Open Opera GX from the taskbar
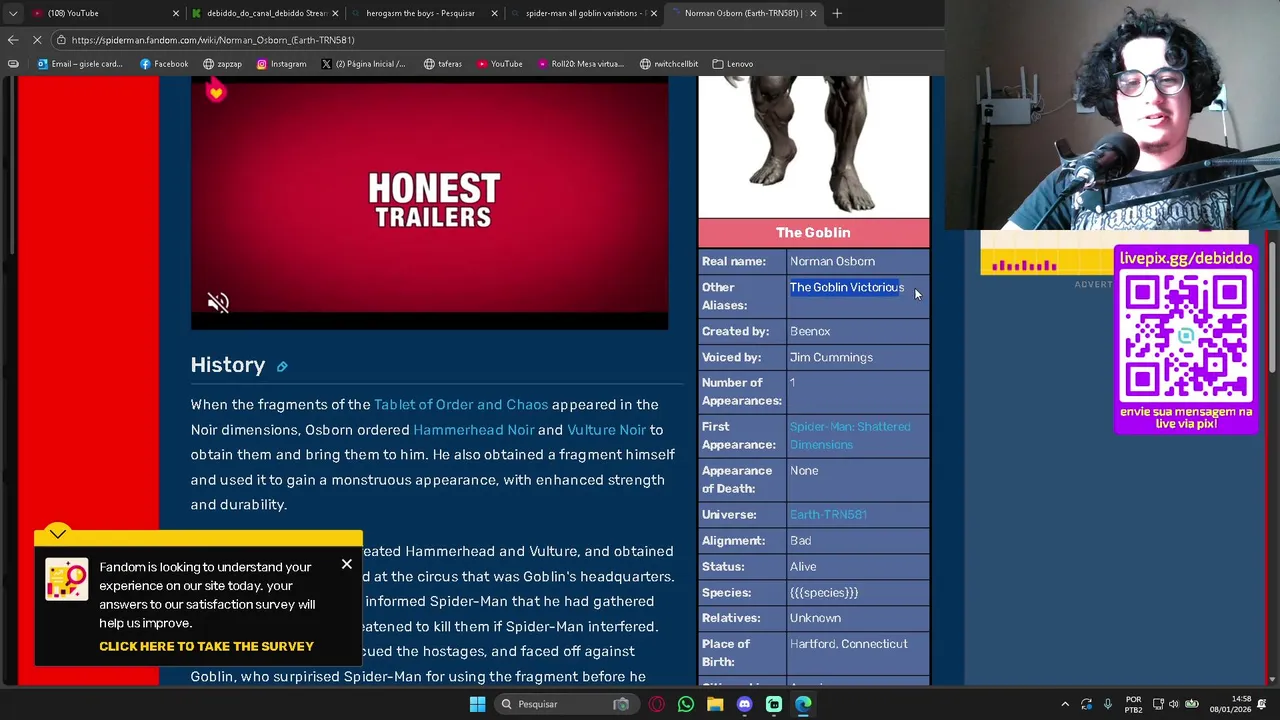1280x720 pixels. [x=656, y=704]
